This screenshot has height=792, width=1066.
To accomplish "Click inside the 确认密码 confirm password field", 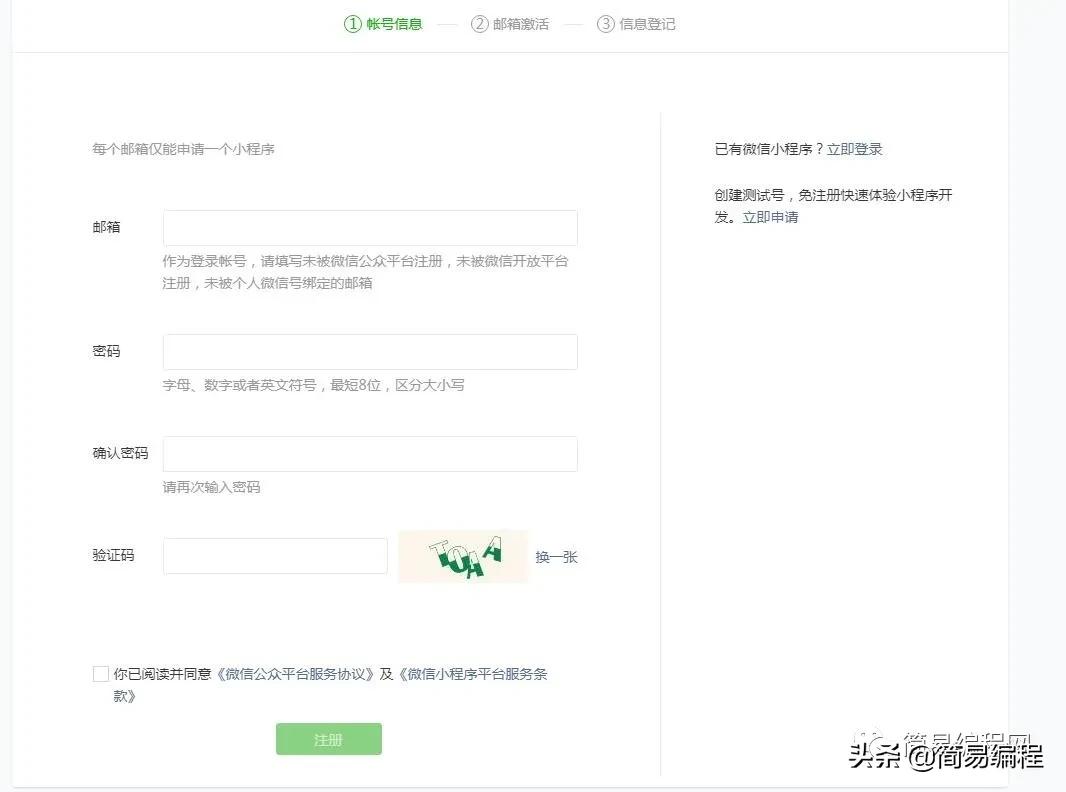I will (x=369, y=453).
